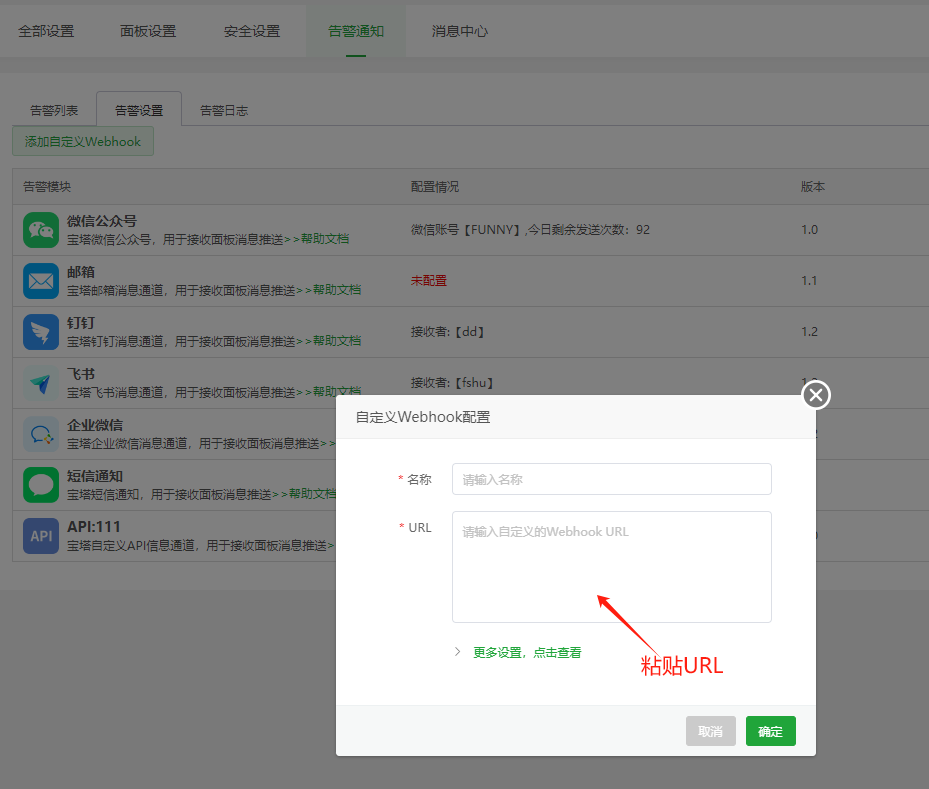The image size is (929, 789).
Task: Open 帮助文档 link in 短信通知 row
Action: [x=312, y=493]
